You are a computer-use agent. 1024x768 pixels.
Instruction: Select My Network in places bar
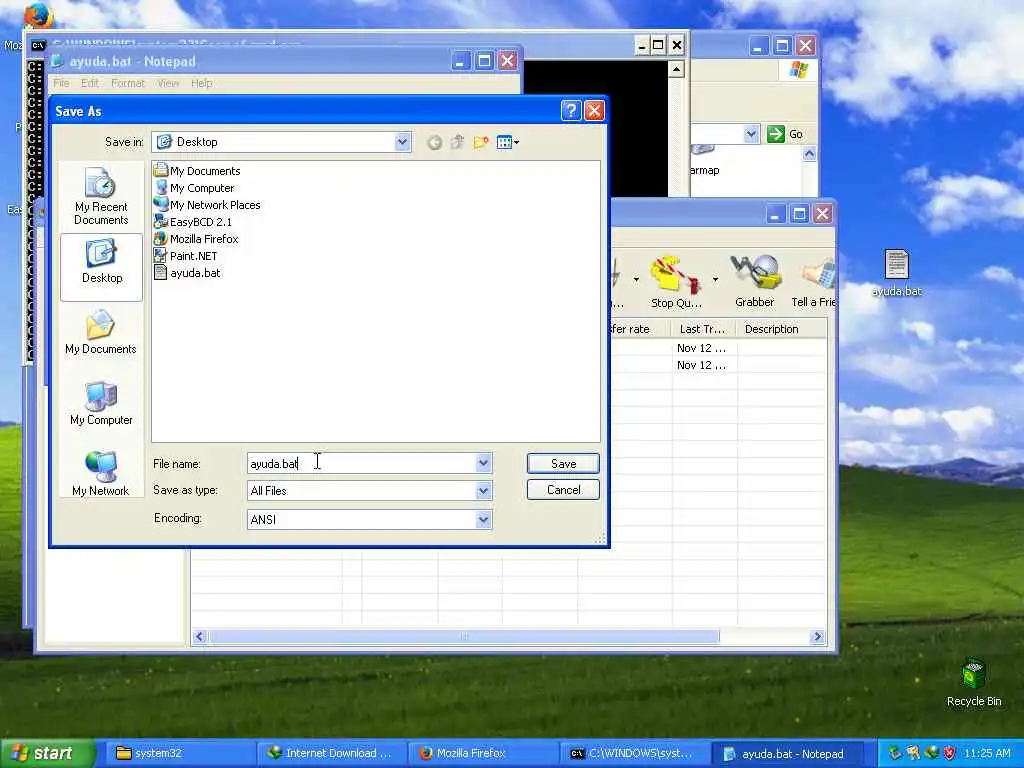(101, 474)
